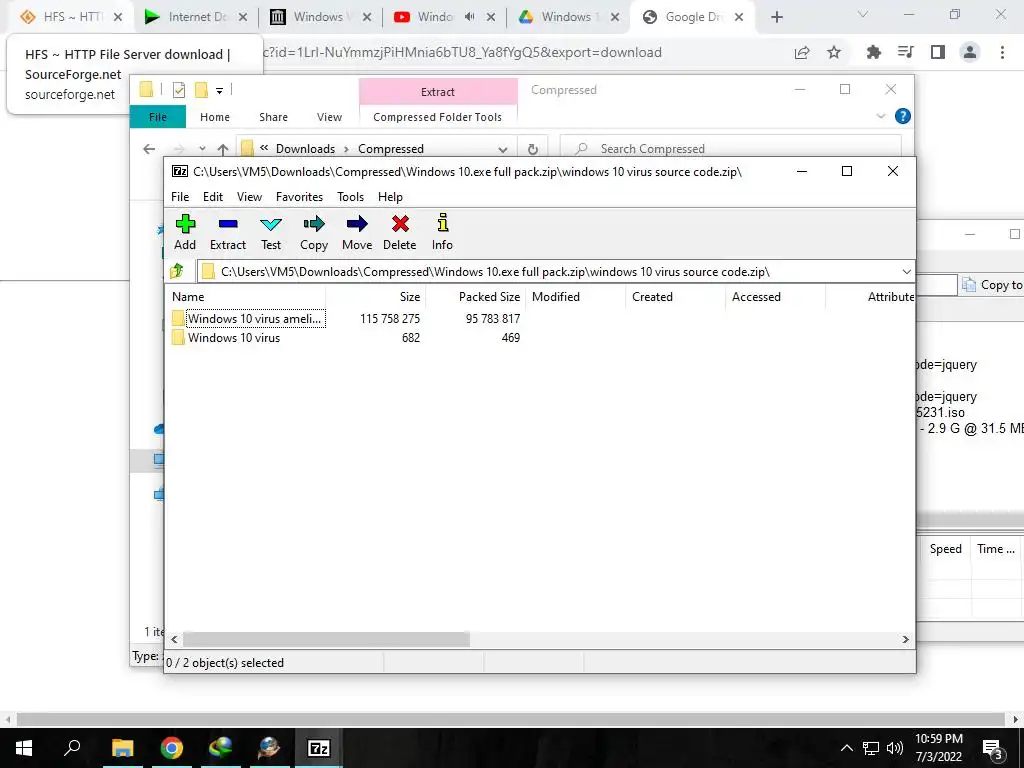Sort by Created column header
The image size is (1024, 768).
click(x=652, y=296)
